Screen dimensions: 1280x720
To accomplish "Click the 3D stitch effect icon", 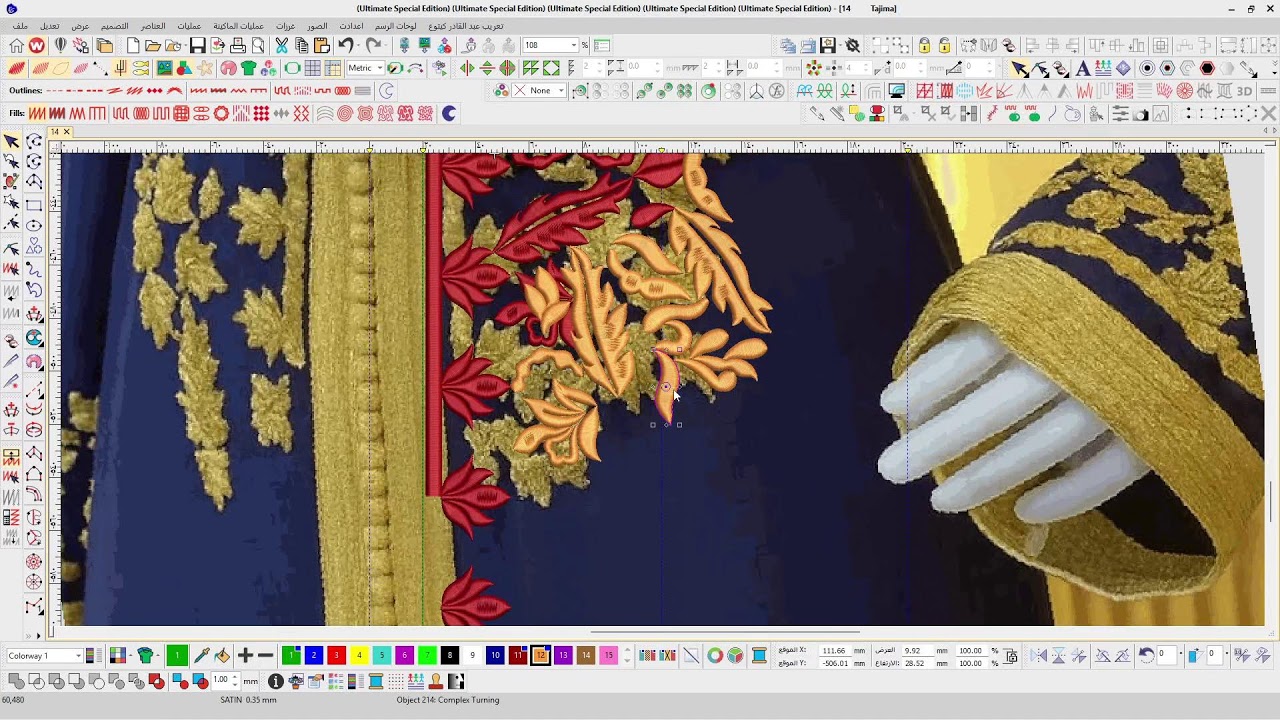I will pyautogui.click(x=1245, y=91).
